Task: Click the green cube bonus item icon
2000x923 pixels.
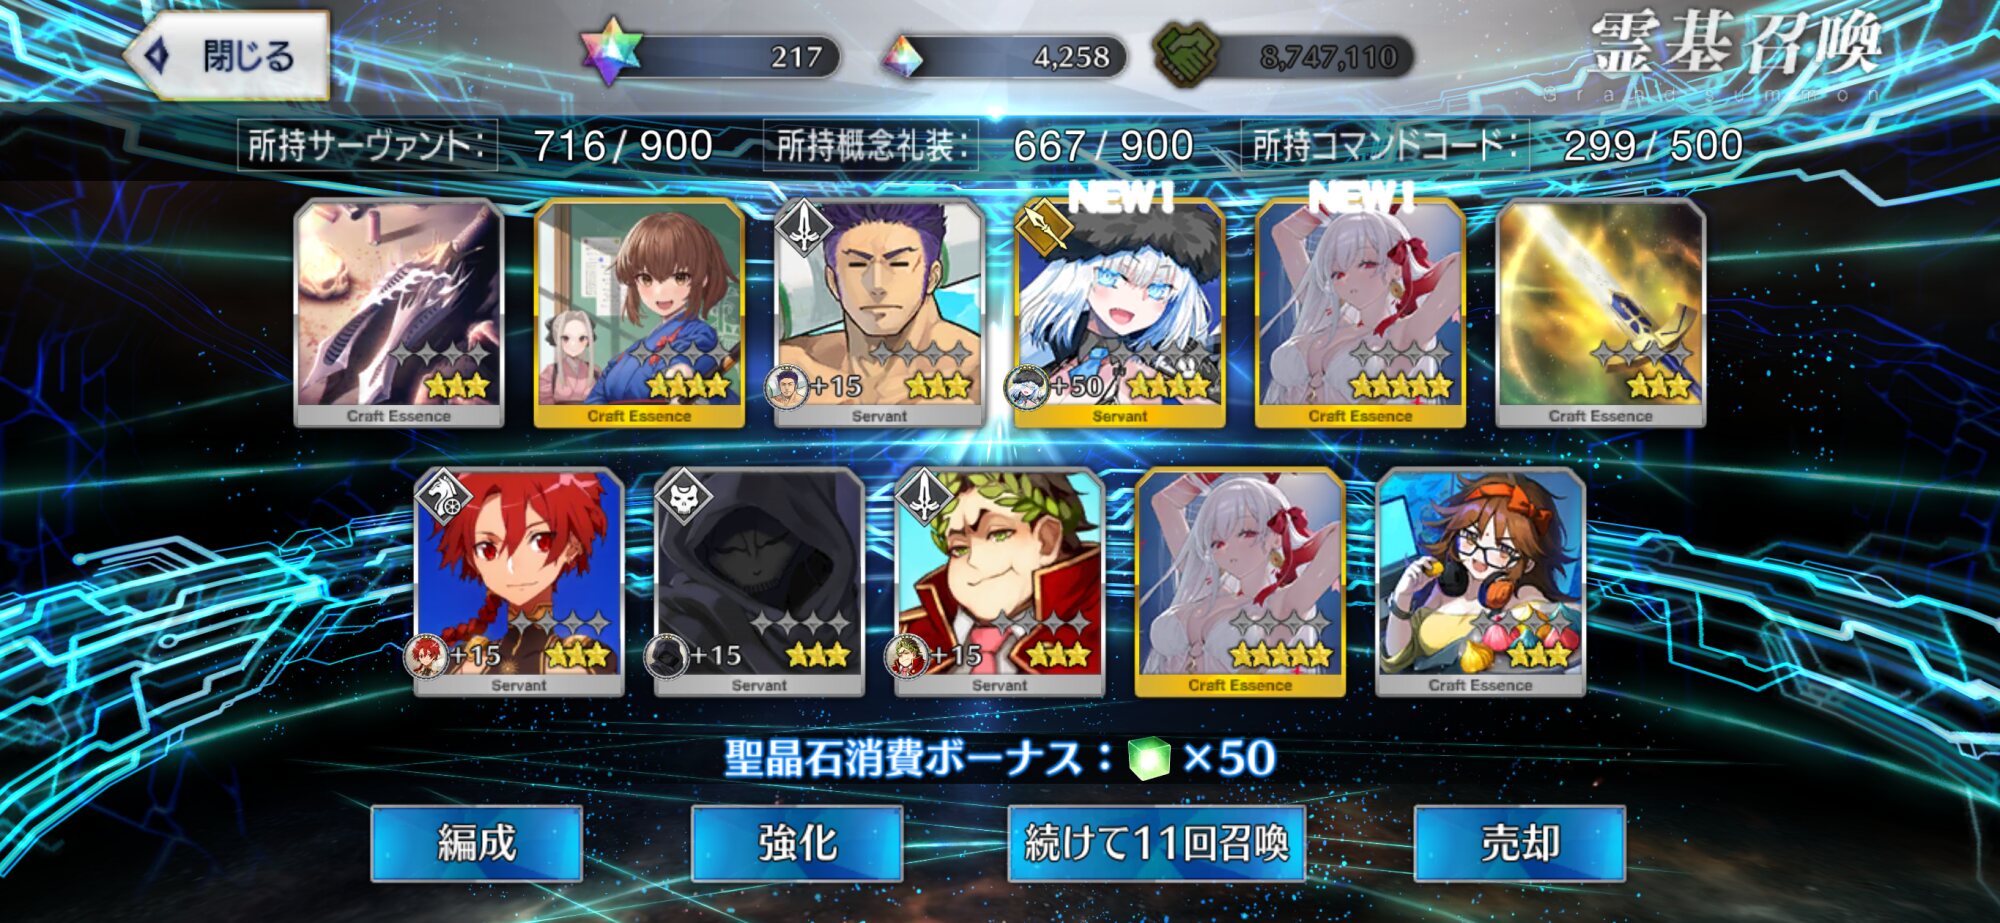Action: [x=1149, y=758]
